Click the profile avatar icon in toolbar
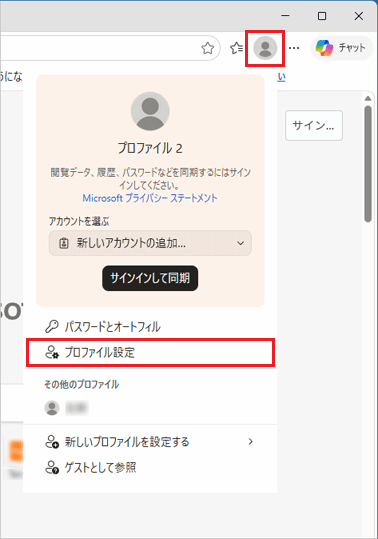 pos(265,48)
